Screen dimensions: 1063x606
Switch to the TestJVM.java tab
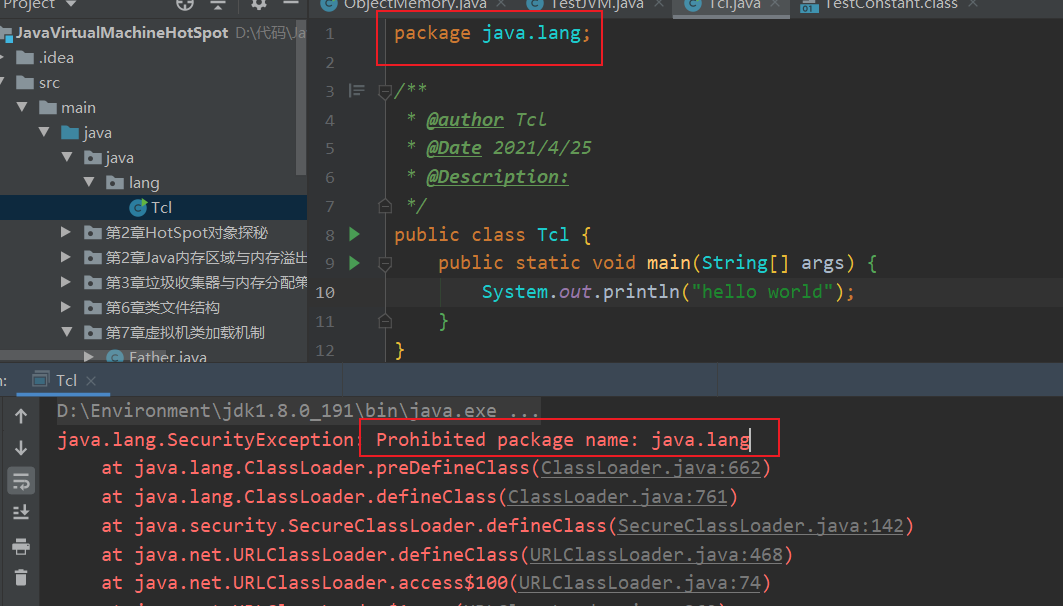point(597,5)
